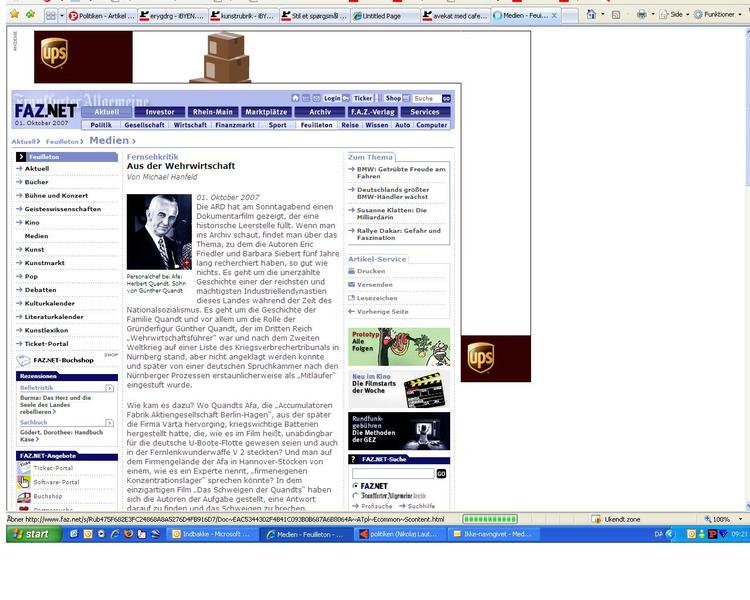This screenshot has height=600, width=750.
Task: Switch to the kunstrubrik - iBY tab
Action: [243, 16]
